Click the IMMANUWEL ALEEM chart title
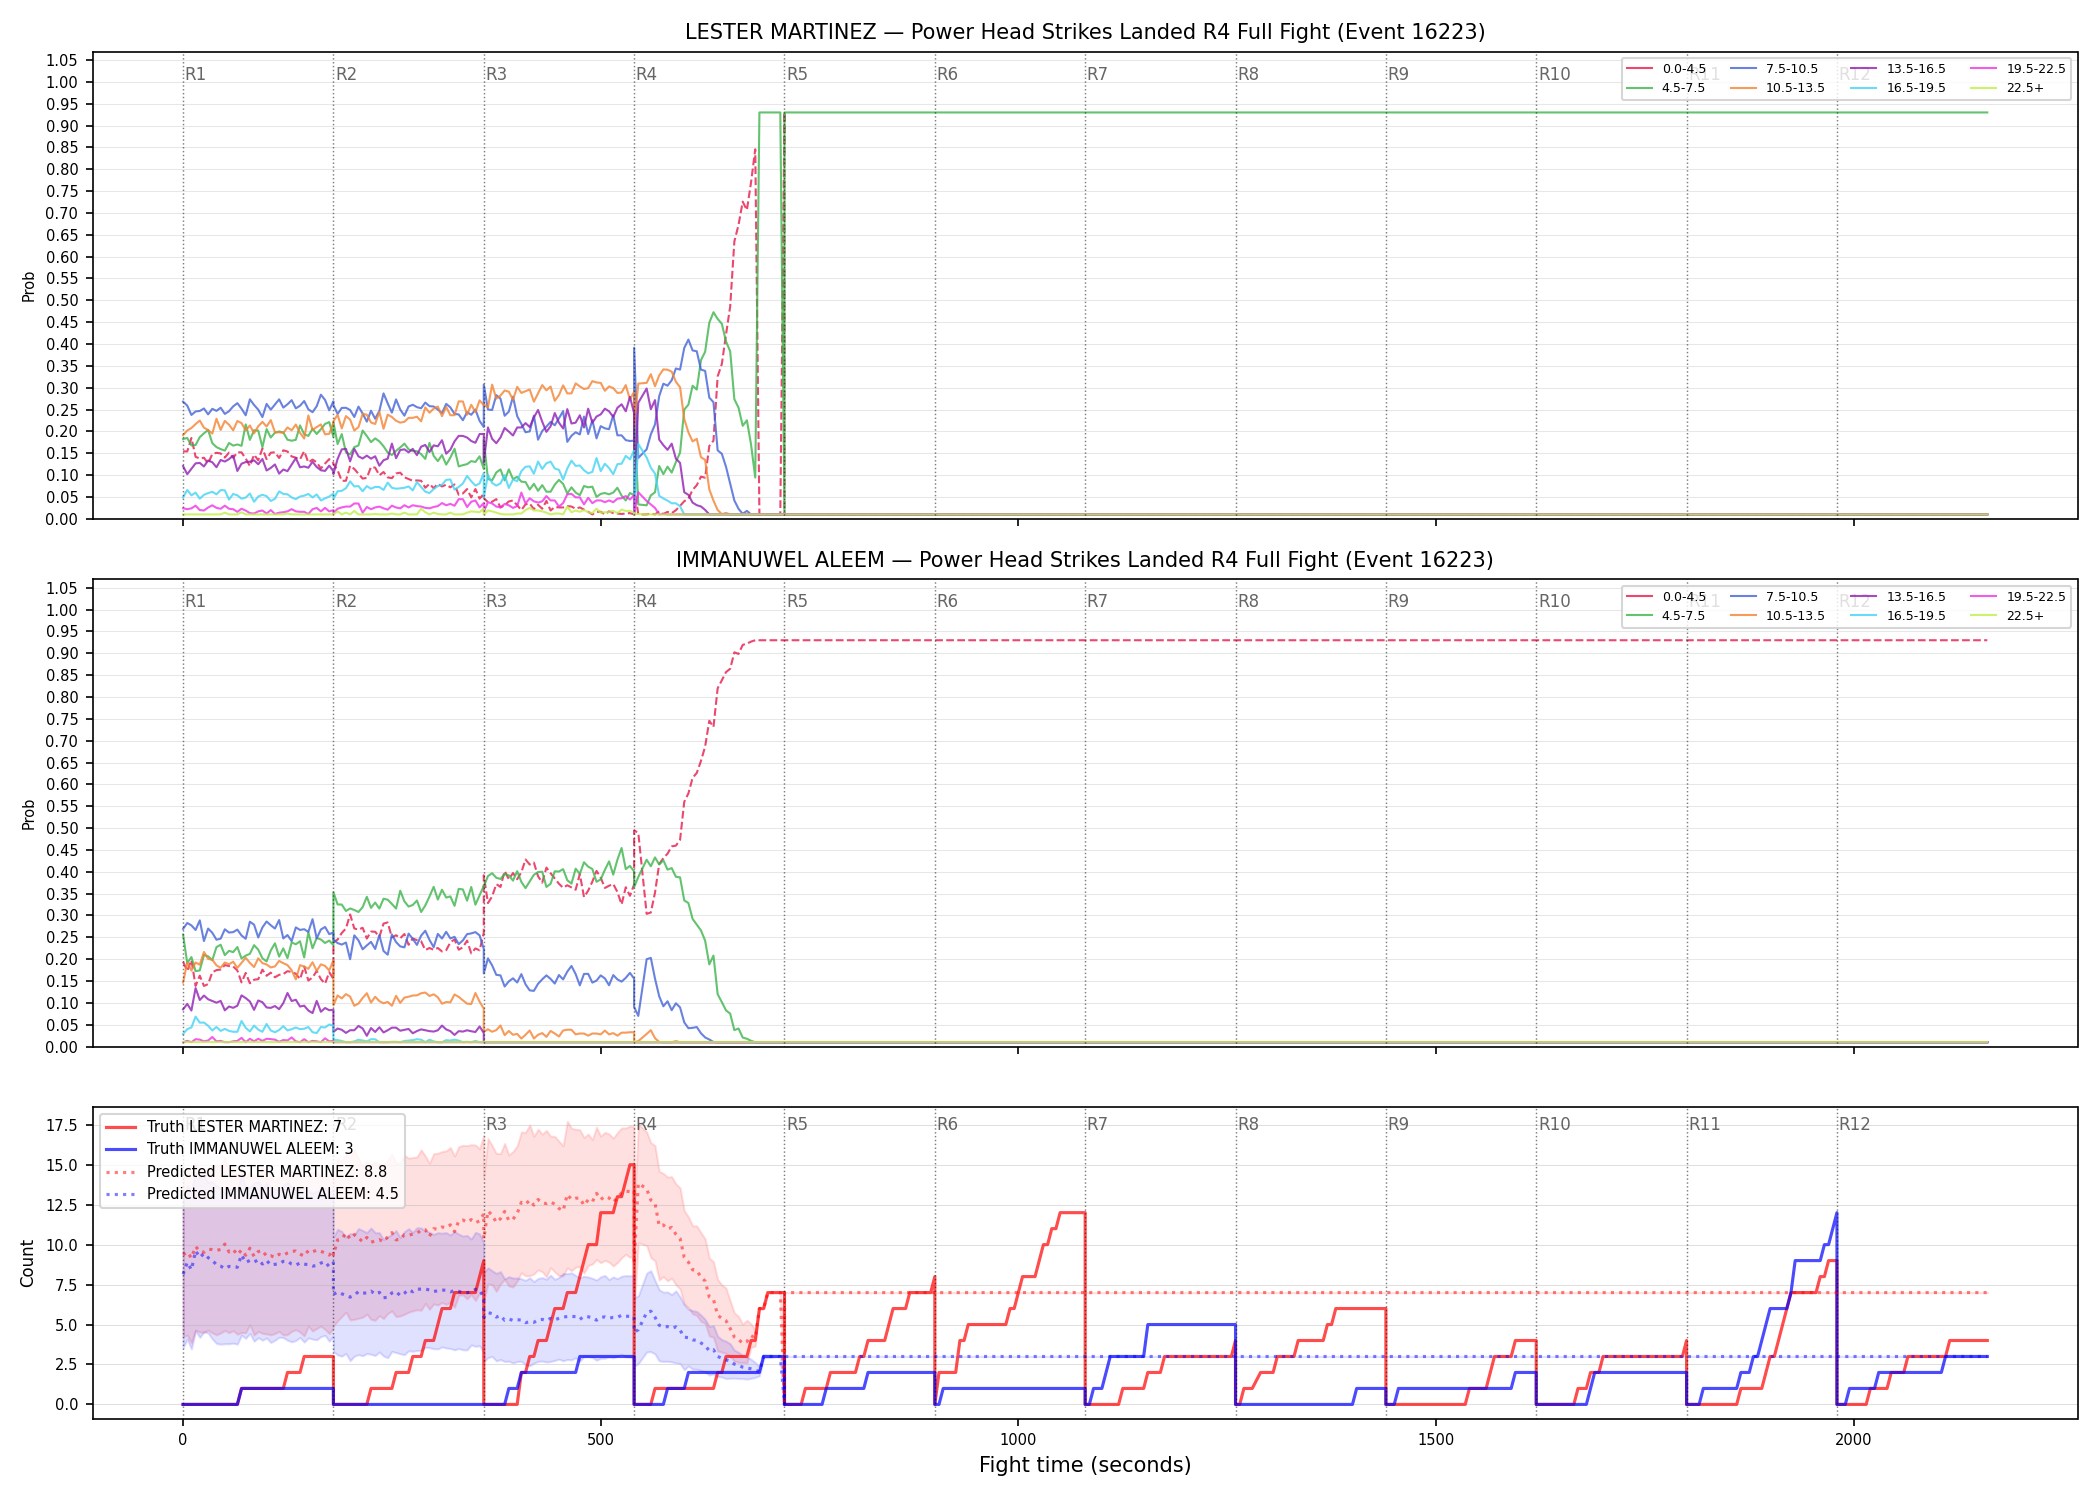2100x1500 pixels. tap(1085, 560)
